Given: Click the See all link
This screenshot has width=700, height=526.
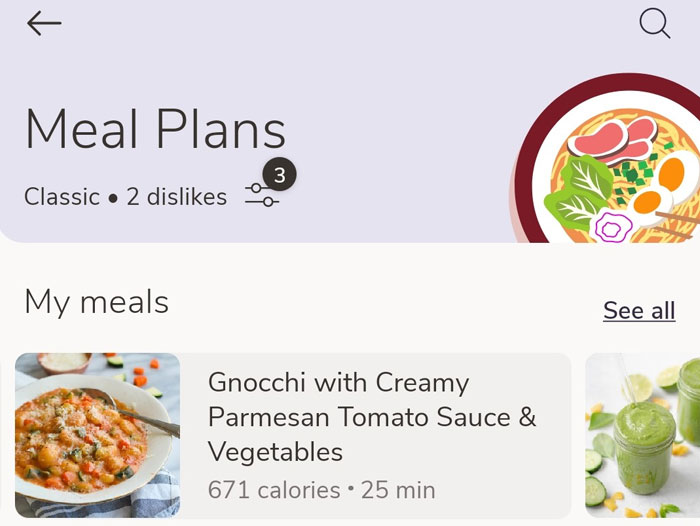Looking at the screenshot, I should click(639, 311).
